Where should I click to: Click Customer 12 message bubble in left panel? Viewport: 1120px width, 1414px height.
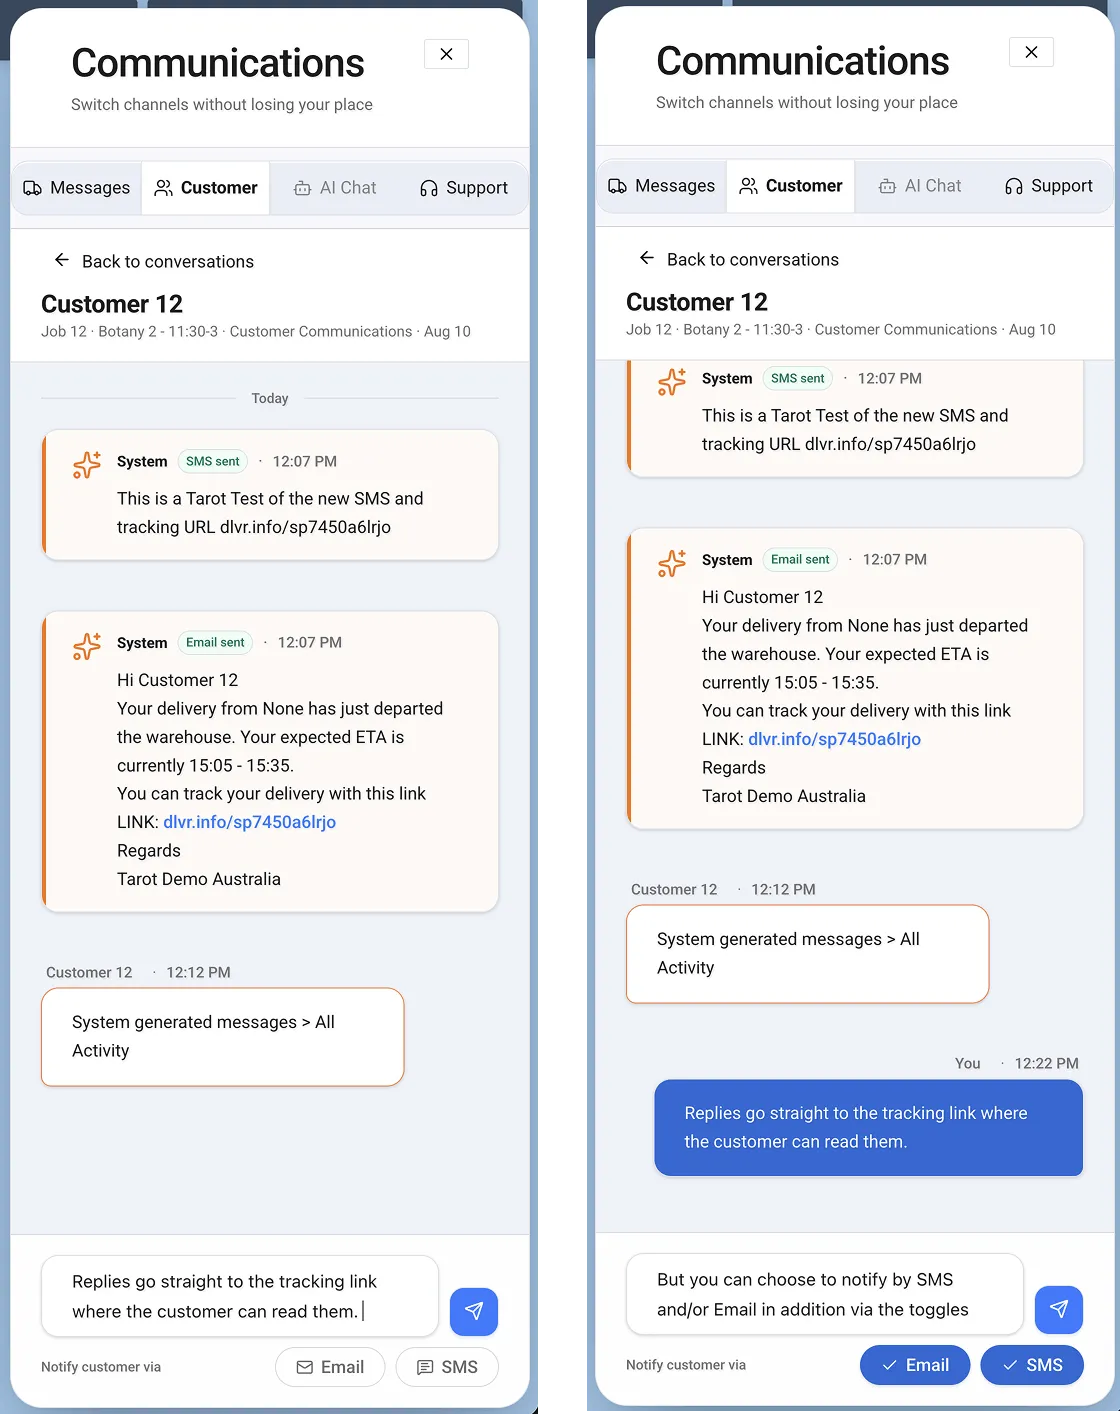point(223,1037)
